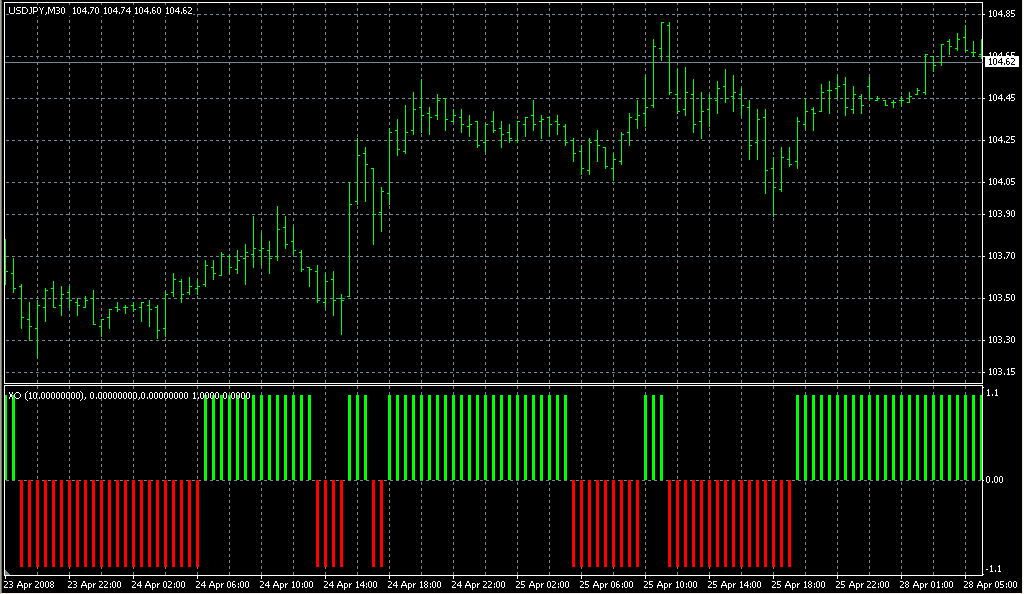
Task: Click the 103.50 price scale label
Action: coord(1002,298)
